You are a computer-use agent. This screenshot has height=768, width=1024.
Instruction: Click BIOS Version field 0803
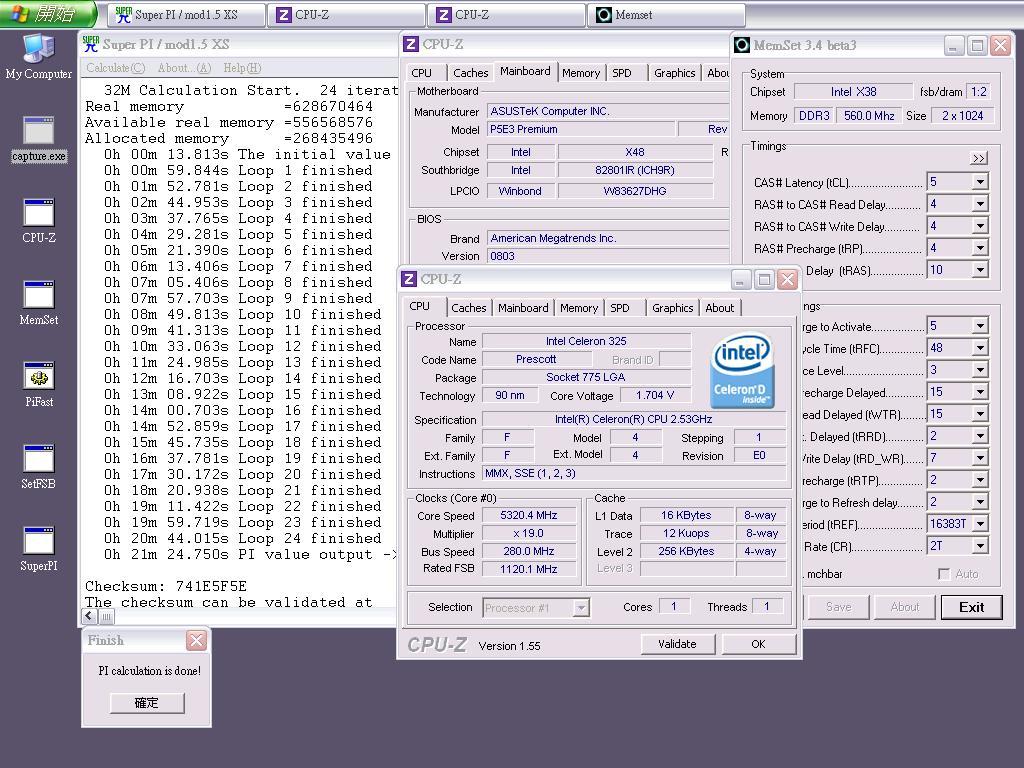(x=607, y=256)
